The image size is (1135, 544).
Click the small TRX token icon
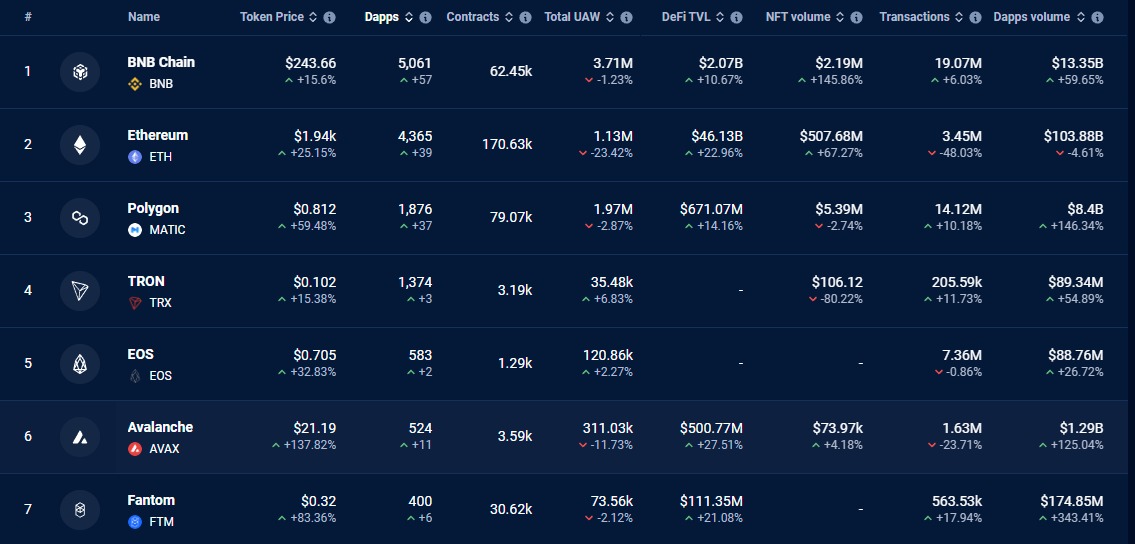[135, 303]
